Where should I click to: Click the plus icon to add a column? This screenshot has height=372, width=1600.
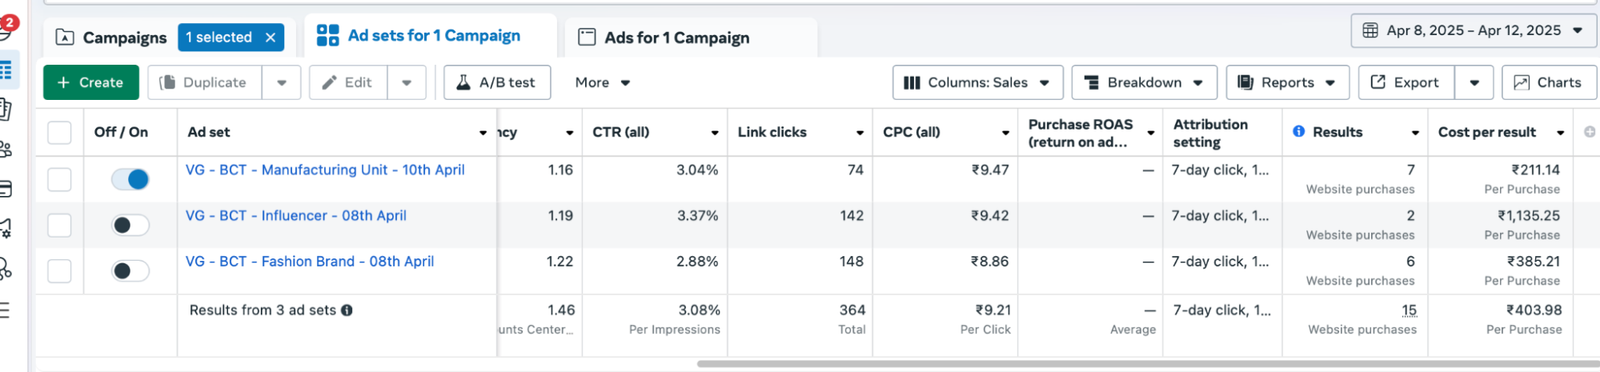(1589, 132)
